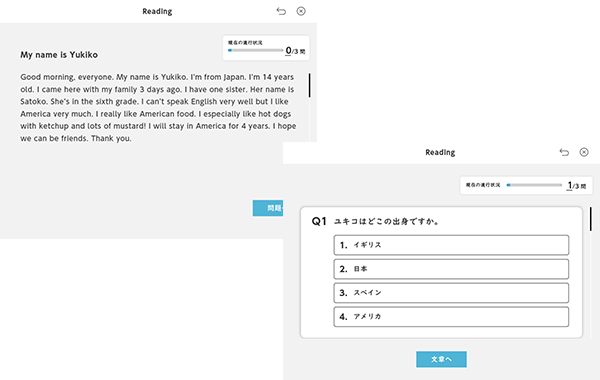The height and width of the screenshot is (380, 600).
Task: Click the 1/3 progress bar in the question window
Action: pos(534,185)
